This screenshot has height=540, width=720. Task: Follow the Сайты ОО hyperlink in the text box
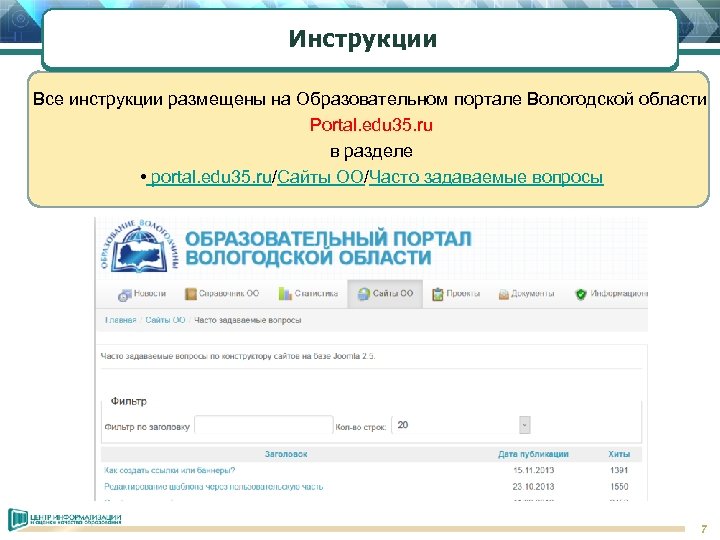[x=320, y=177]
